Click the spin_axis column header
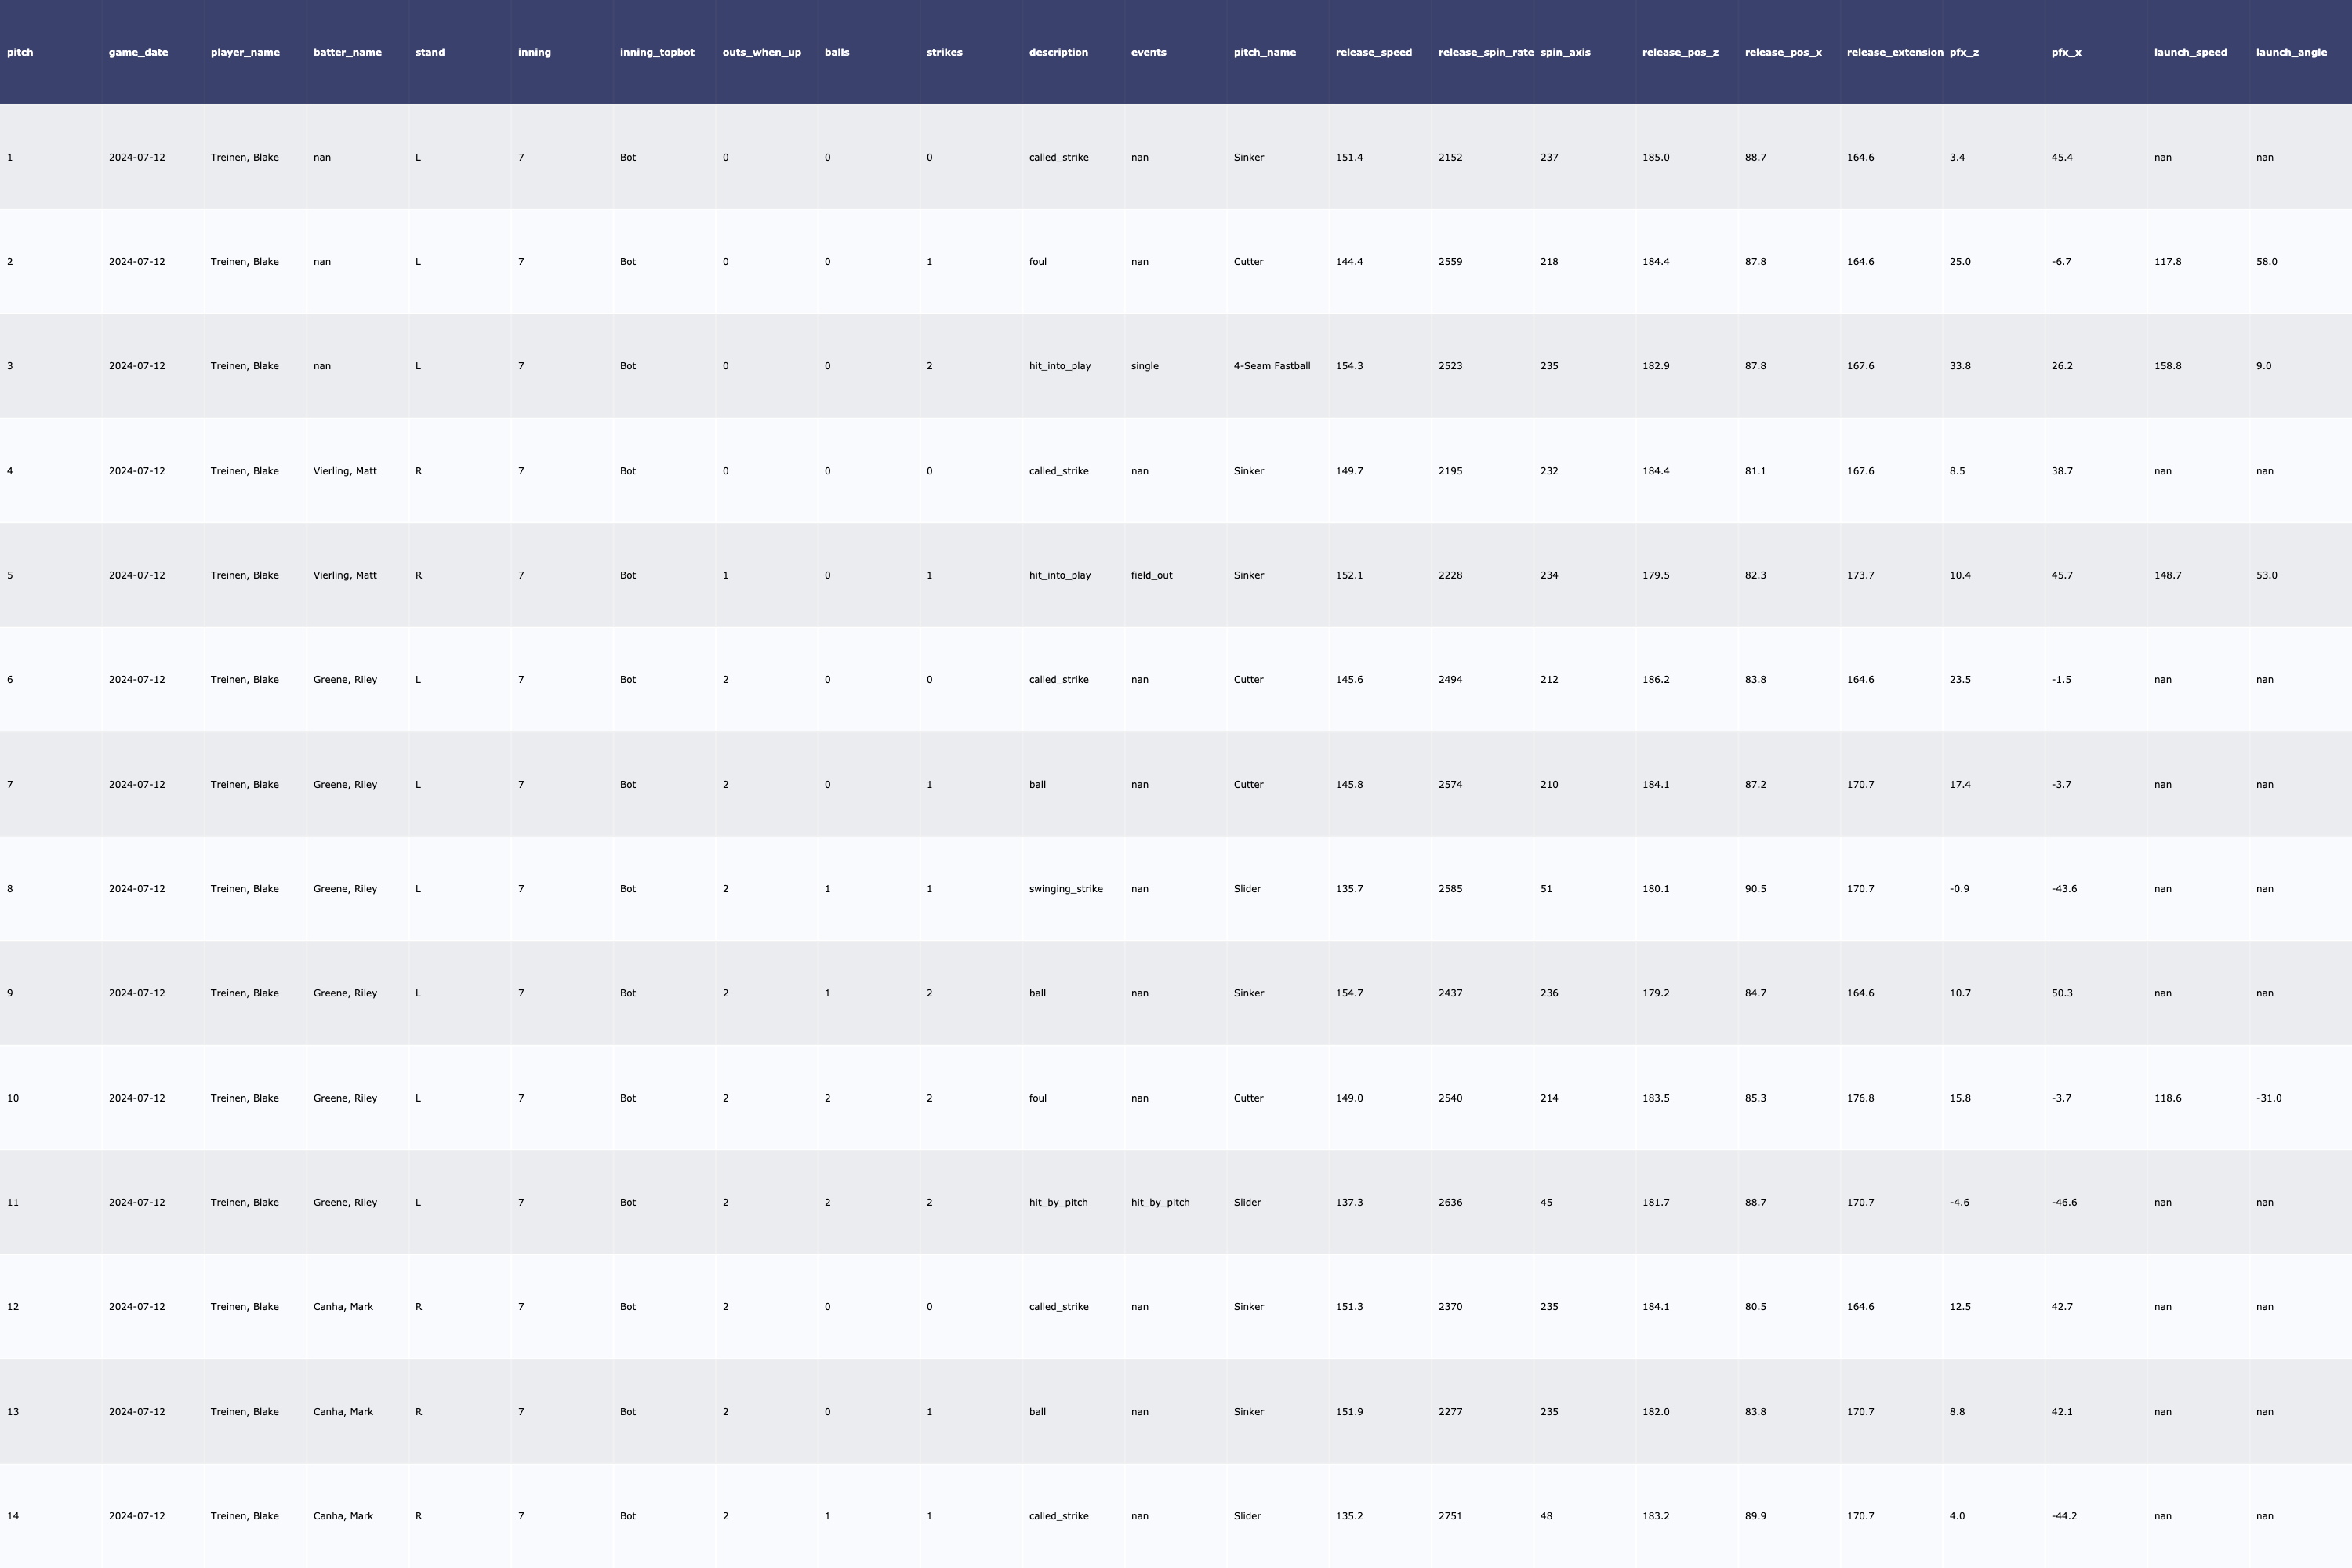 coord(1564,52)
